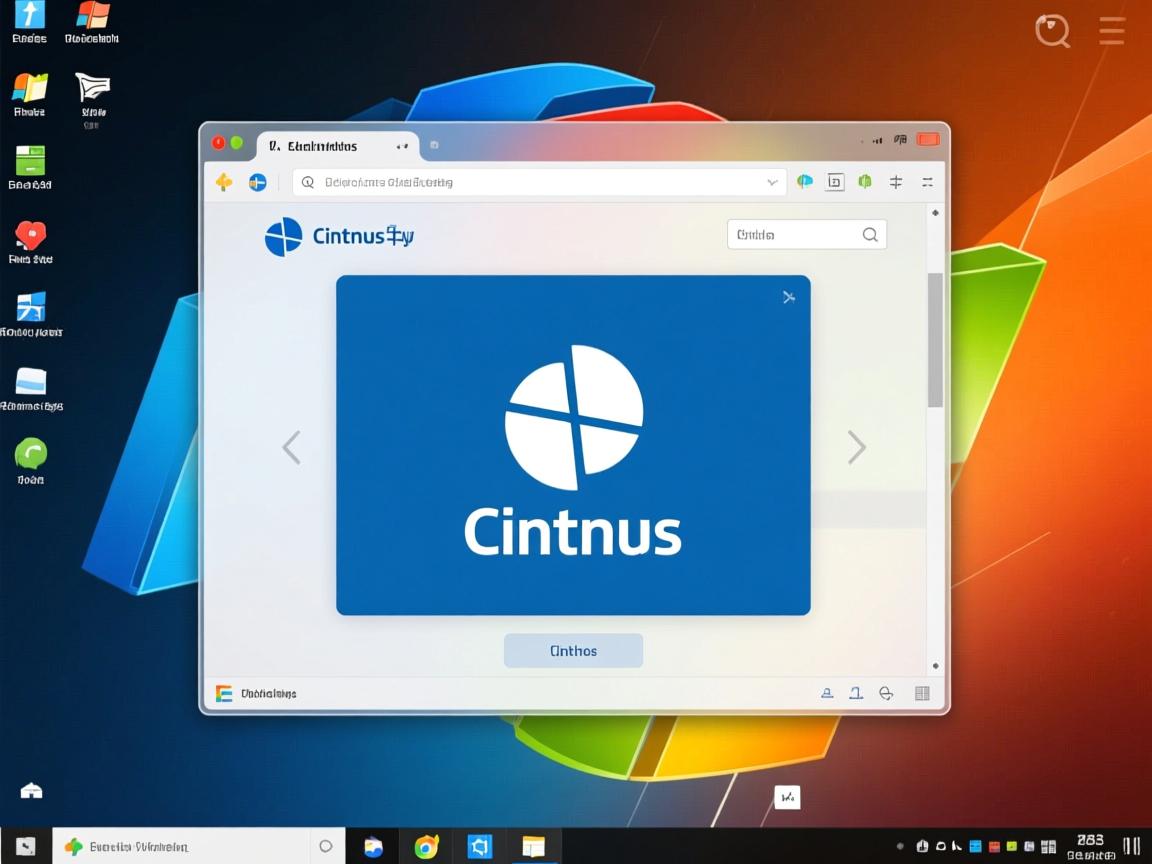Click the vertical scrollbar thumb in browser

pos(935,340)
